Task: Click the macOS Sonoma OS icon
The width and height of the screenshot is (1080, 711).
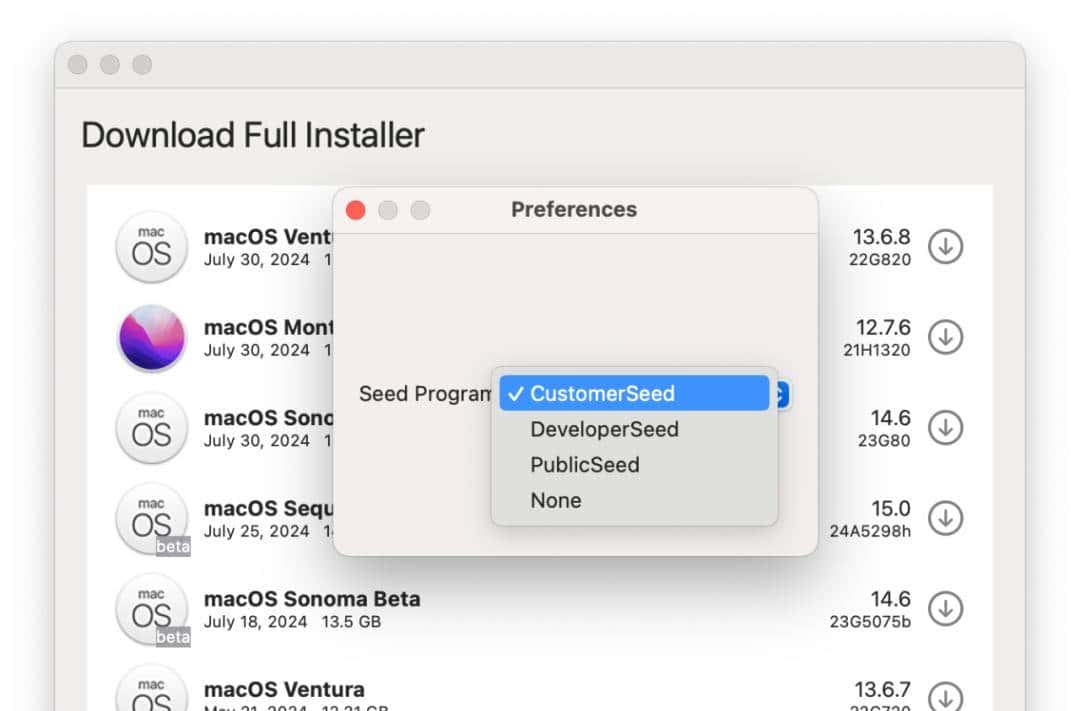Action: (x=151, y=428)
